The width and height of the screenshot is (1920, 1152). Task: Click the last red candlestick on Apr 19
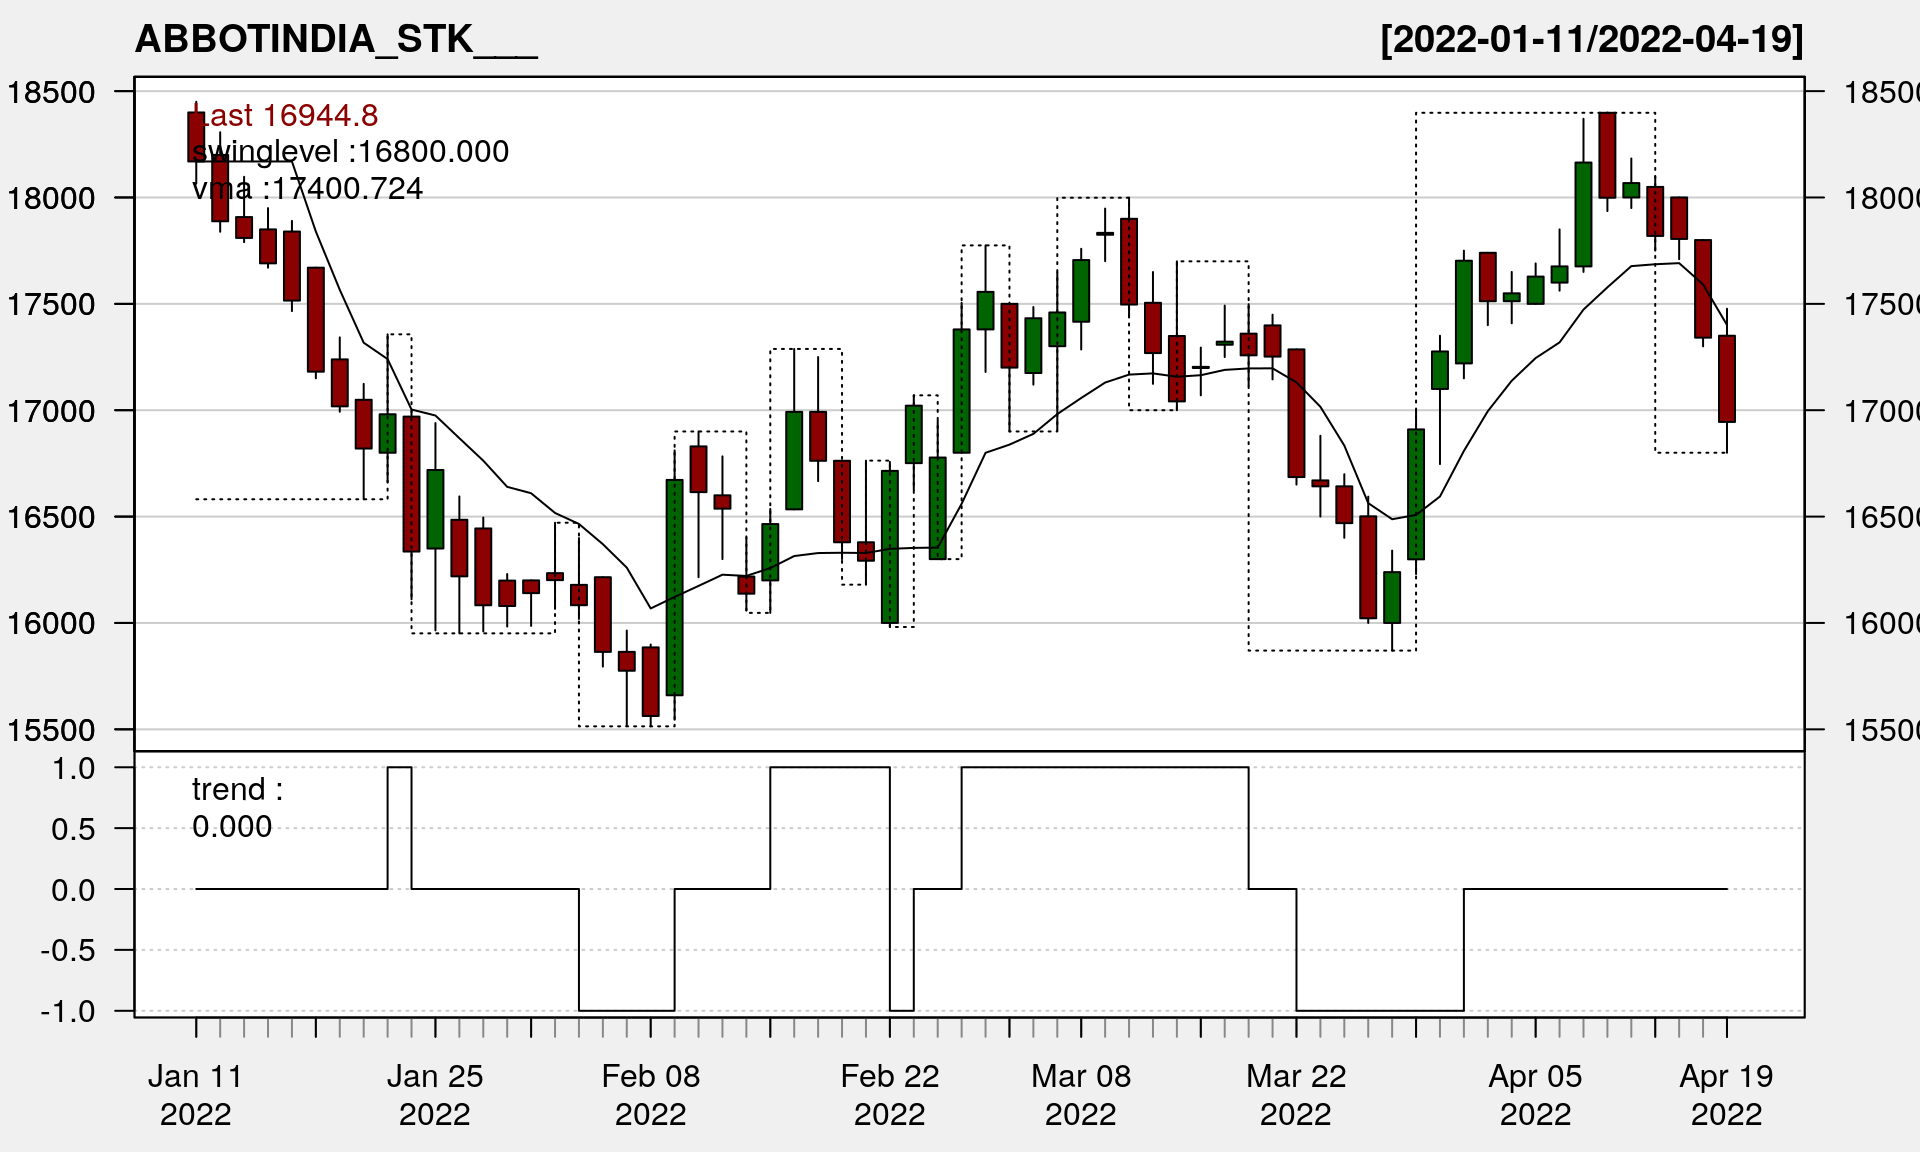[x=1726, y=380]
